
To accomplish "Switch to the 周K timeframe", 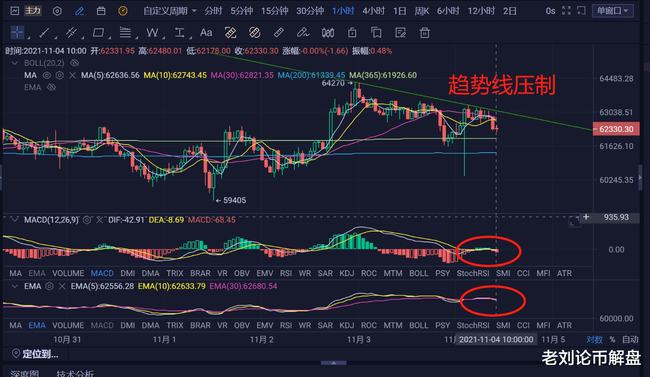I will [422, 11].
